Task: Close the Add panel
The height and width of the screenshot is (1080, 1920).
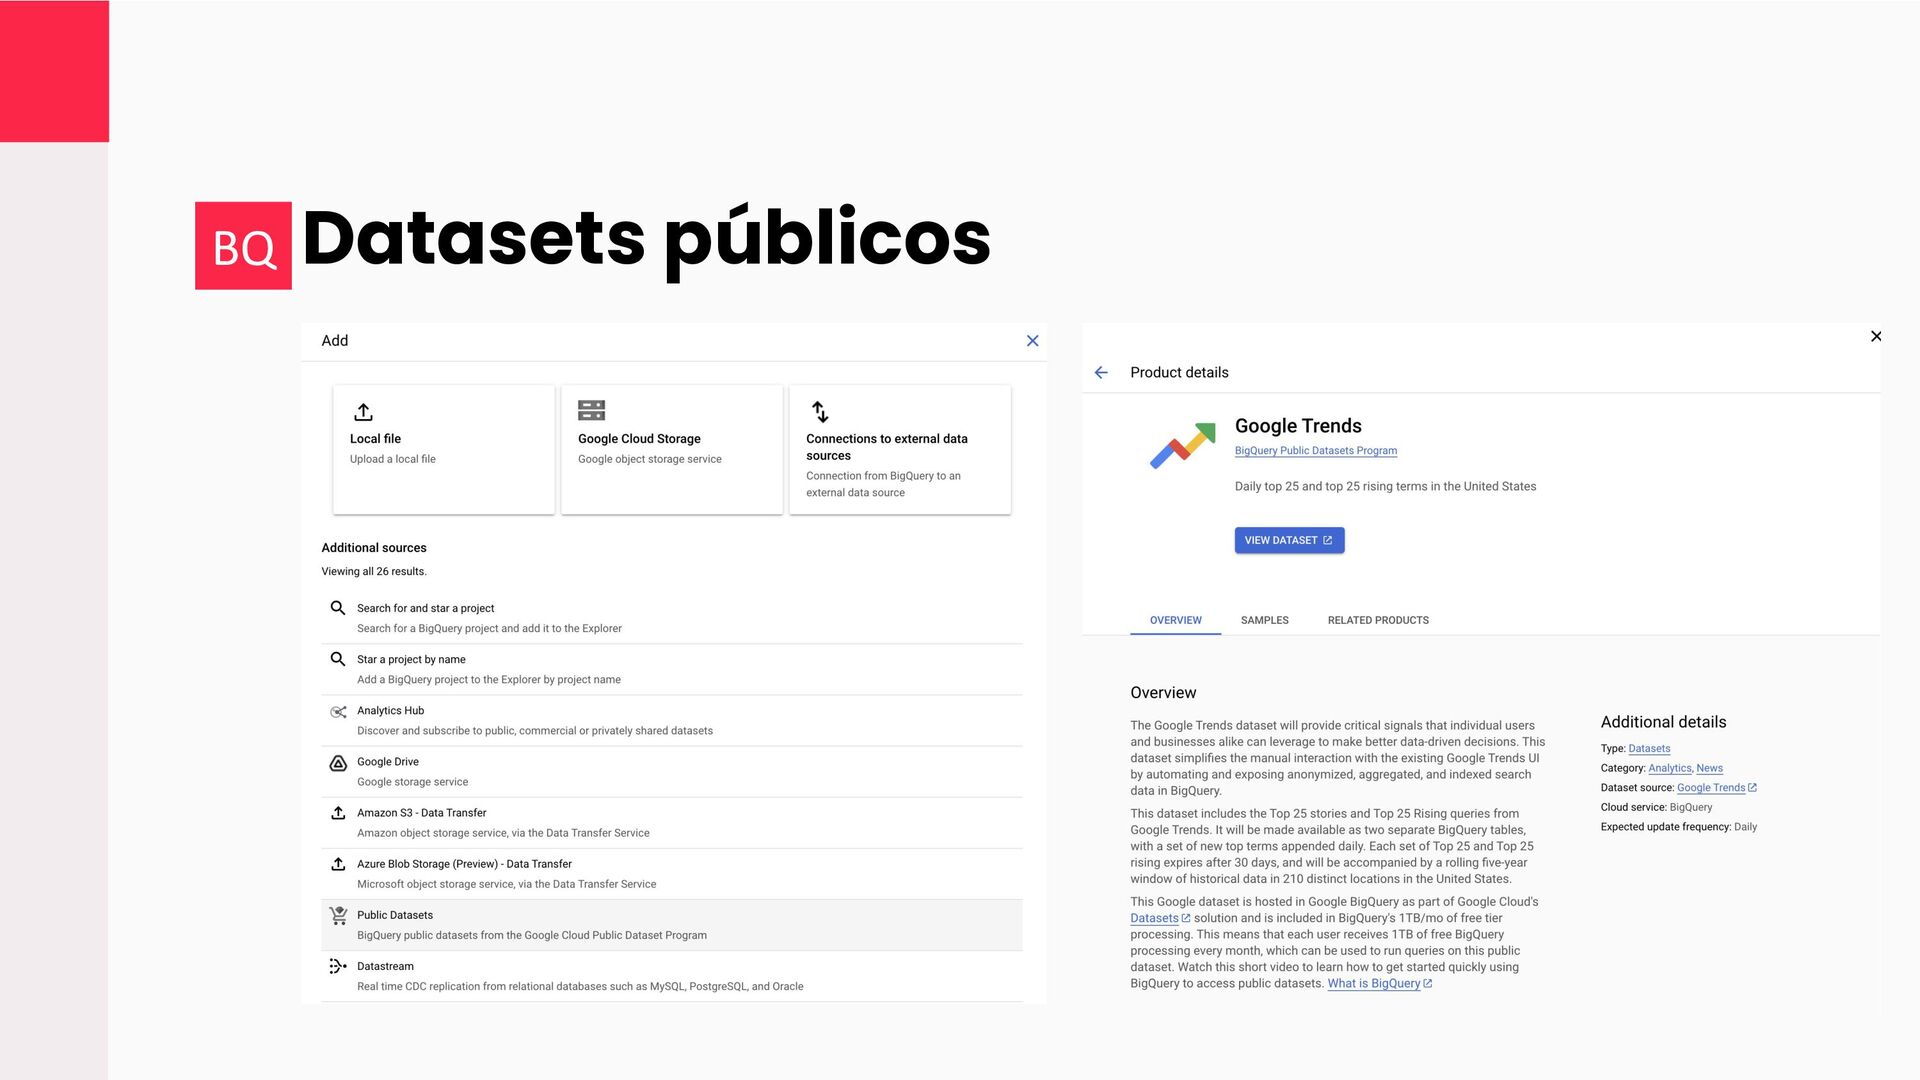Action: [1032, 341]
